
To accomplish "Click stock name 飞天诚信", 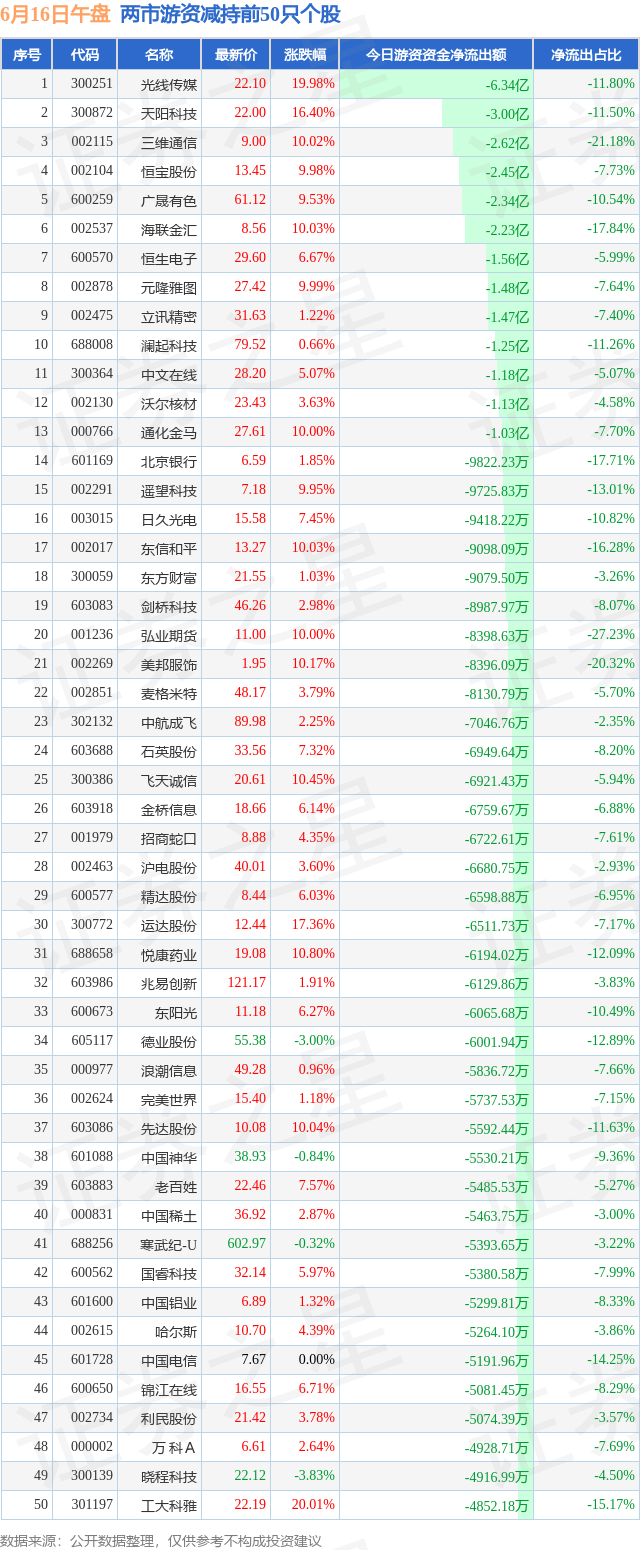I will (169, 780).
